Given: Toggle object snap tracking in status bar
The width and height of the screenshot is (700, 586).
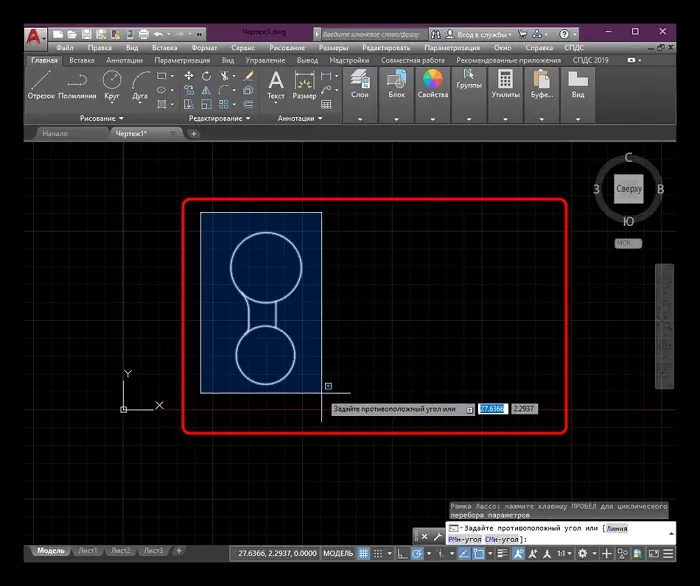Looking at the screenshot, I should coord(464,554).
